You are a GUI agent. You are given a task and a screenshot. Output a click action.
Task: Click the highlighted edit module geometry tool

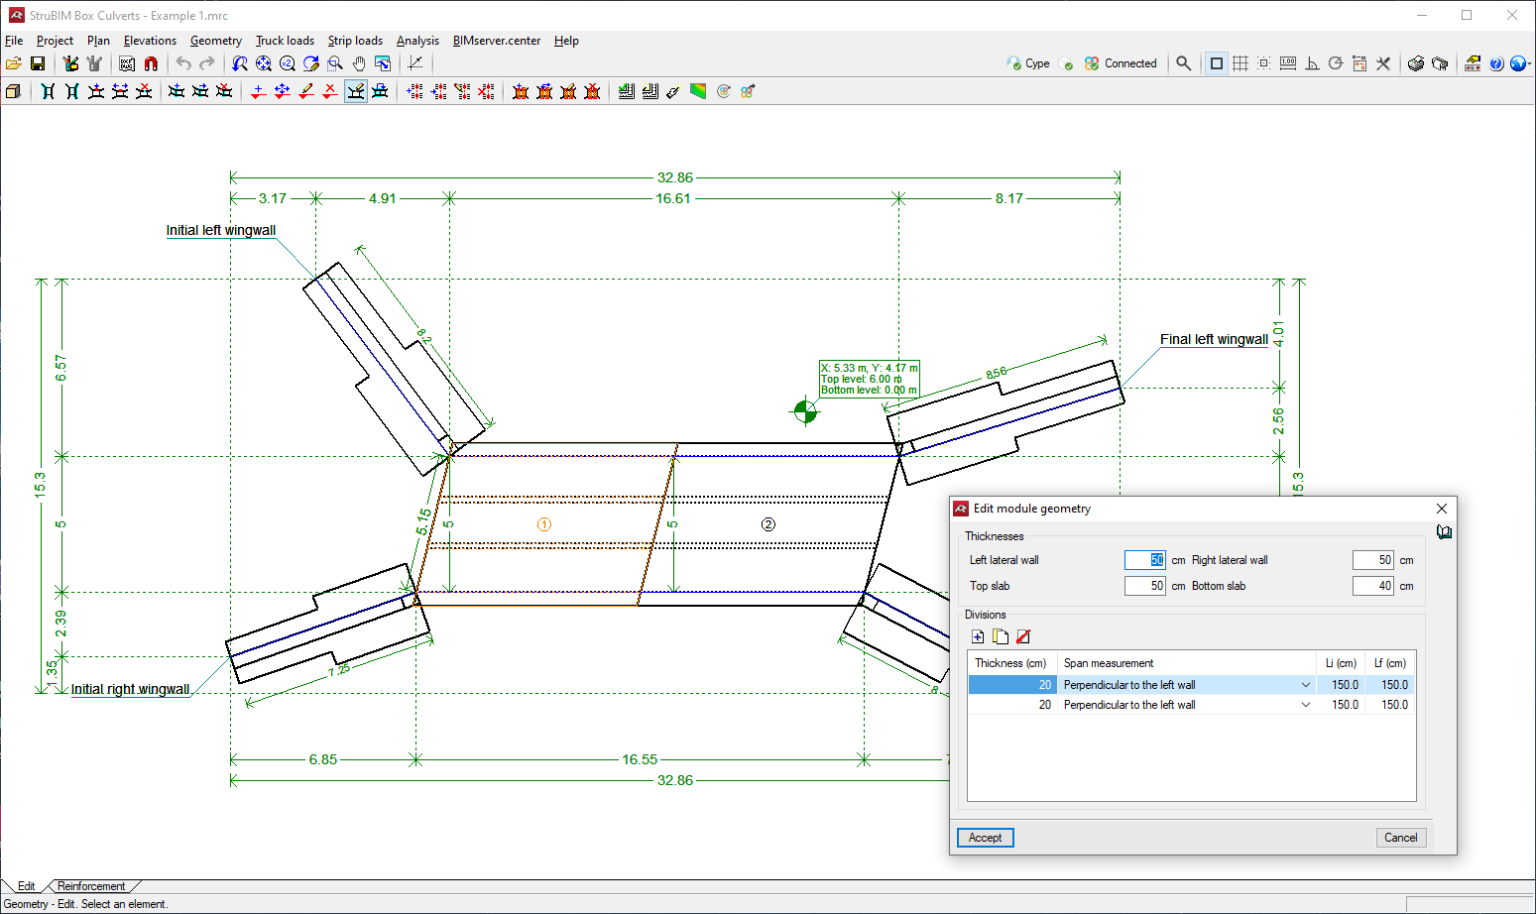(x=356, y=91)
